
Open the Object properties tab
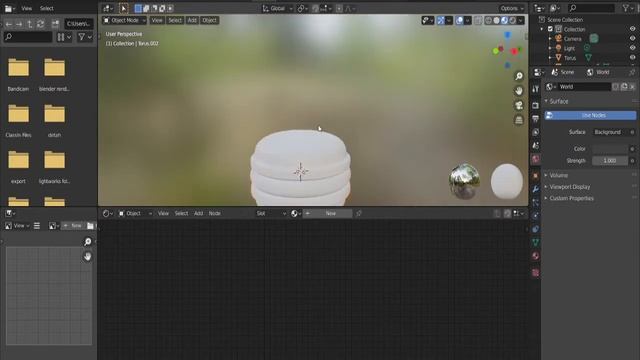(x=536, y=176)
